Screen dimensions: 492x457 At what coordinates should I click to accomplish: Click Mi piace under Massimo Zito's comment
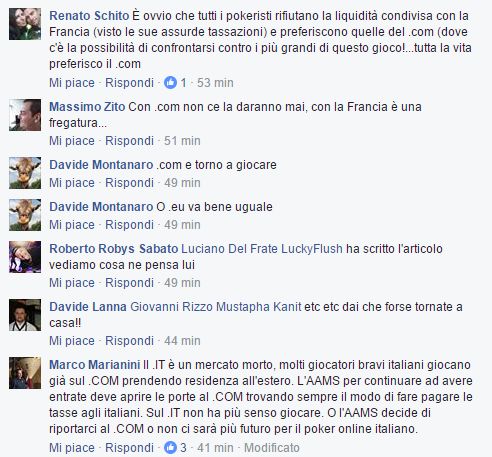72,141
